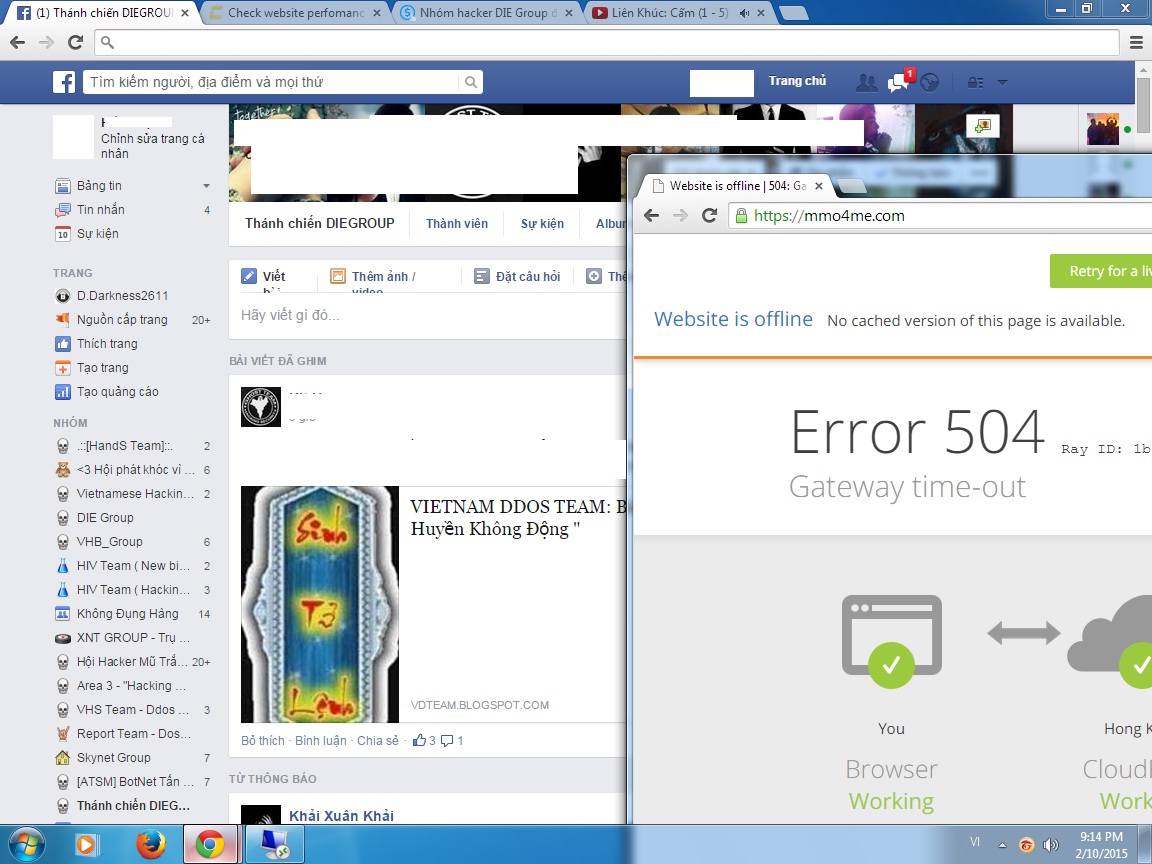1152x864 pixels.
Task: Focus the Facebook search input field
Action: point(272,82)
